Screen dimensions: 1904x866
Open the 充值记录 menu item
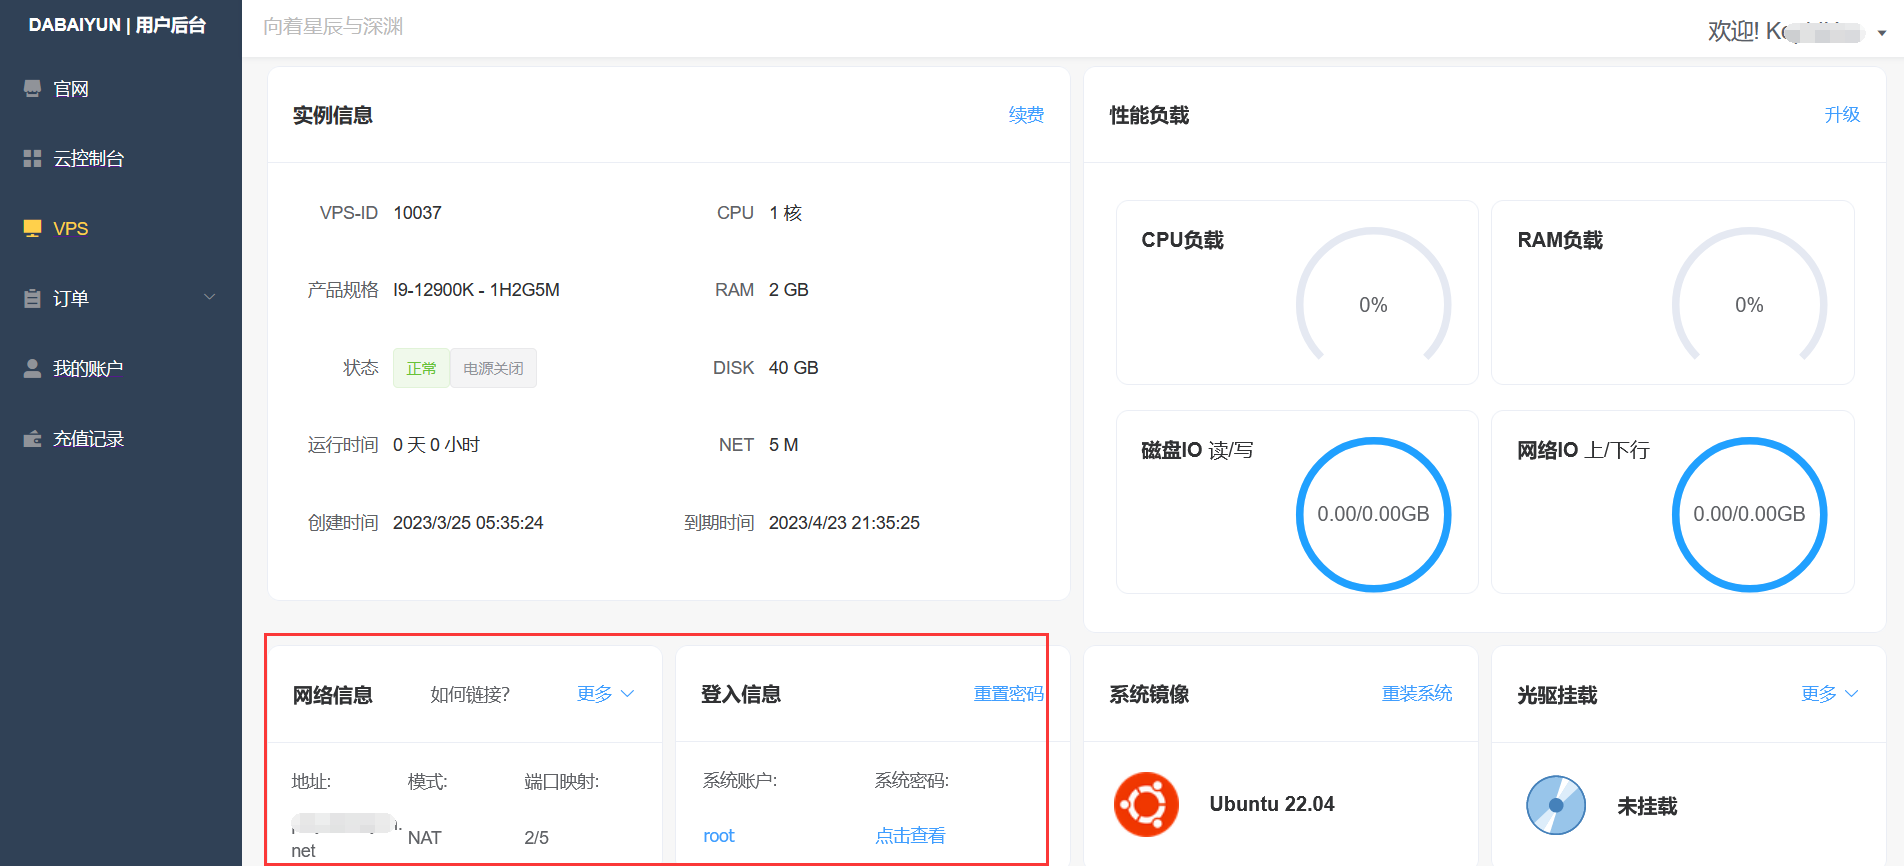(x=121, y=438)
